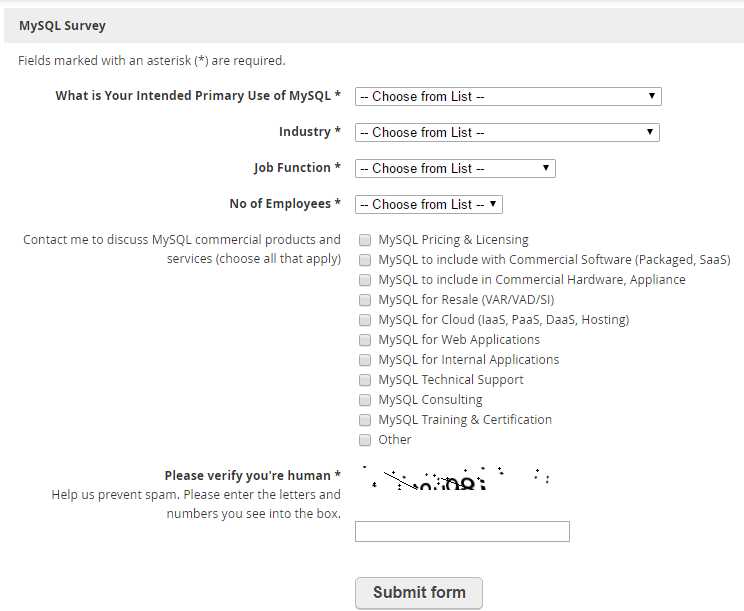Expand the Industry dropdown list
Image resolution: width=744 pixels, height=611 pixels.
tap(507, 132)
